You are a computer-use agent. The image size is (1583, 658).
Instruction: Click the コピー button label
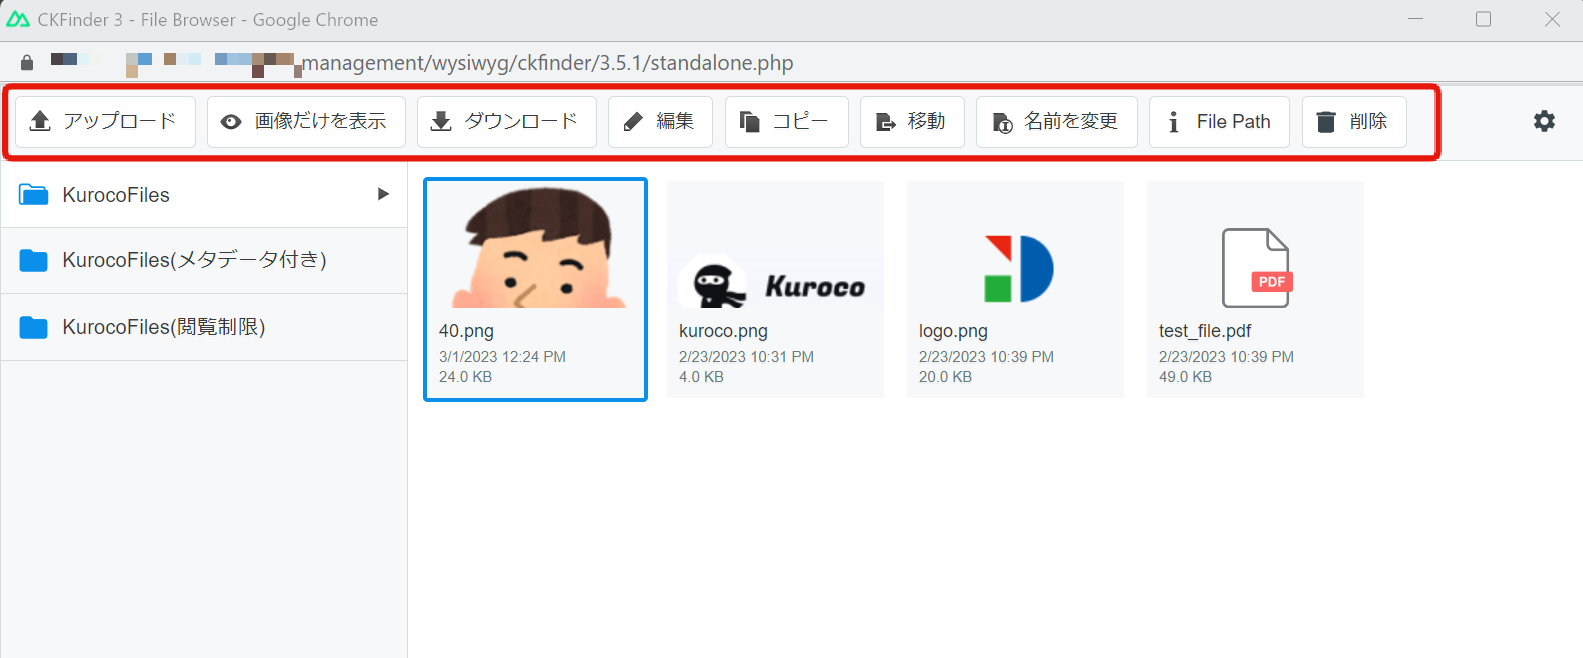[800, 121]
